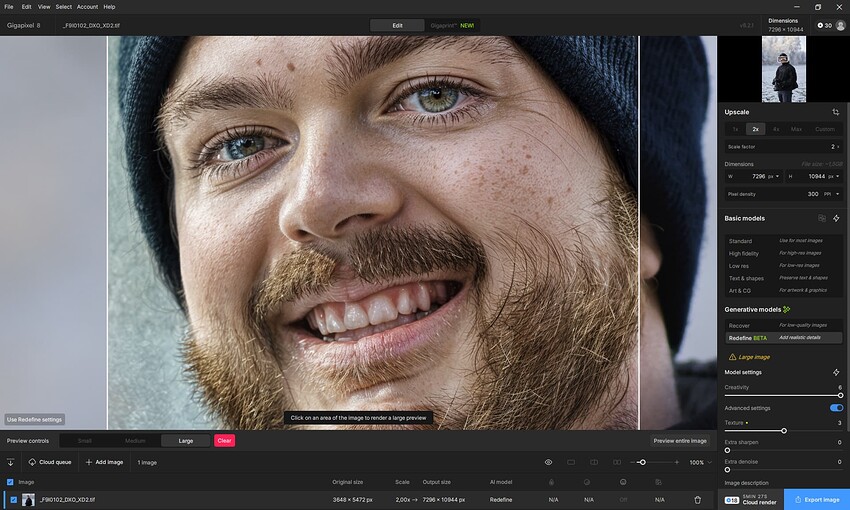The image size is (850, 510).
Task: Turn off the Advanced settings switch
Action: 836,408
